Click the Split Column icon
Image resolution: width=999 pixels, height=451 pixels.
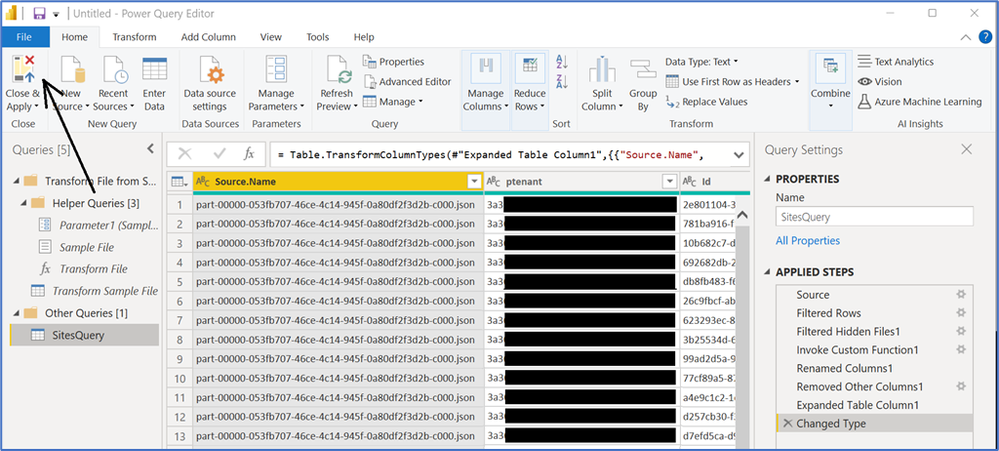(x=601, y=69)
